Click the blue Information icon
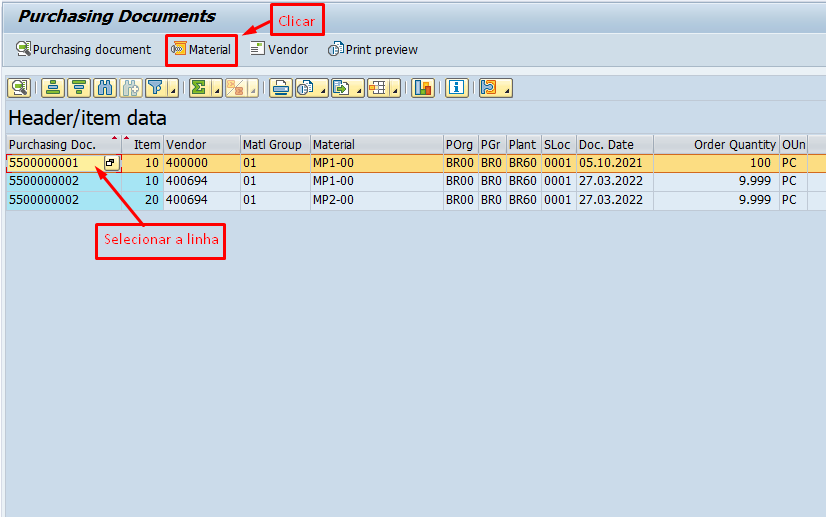This screenshot has height=517, width=826. [457, 88]
